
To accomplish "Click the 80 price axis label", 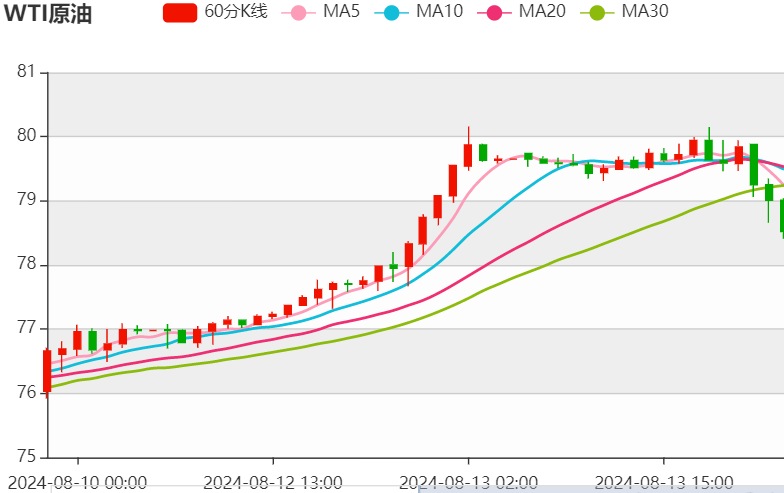I will [26, 136].
